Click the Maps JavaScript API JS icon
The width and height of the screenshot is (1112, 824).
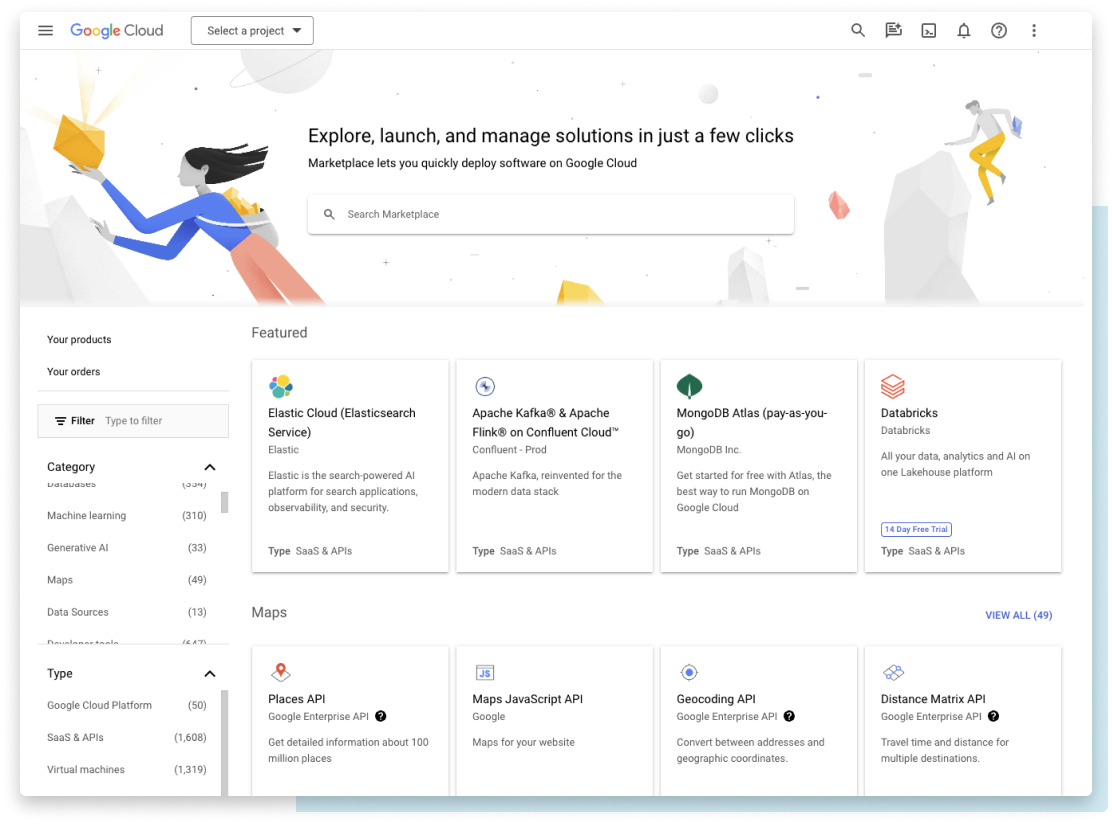point(485,672)
